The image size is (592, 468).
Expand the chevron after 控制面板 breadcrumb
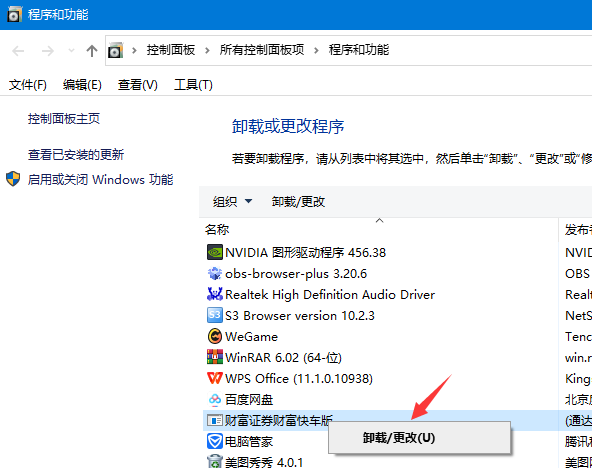click(x=207, y=50)
